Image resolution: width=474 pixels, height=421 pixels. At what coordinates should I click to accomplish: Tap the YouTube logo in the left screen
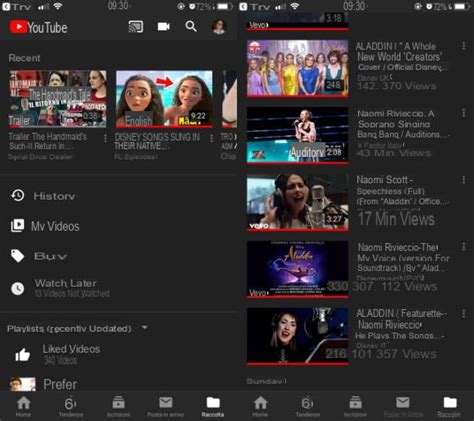38,27
